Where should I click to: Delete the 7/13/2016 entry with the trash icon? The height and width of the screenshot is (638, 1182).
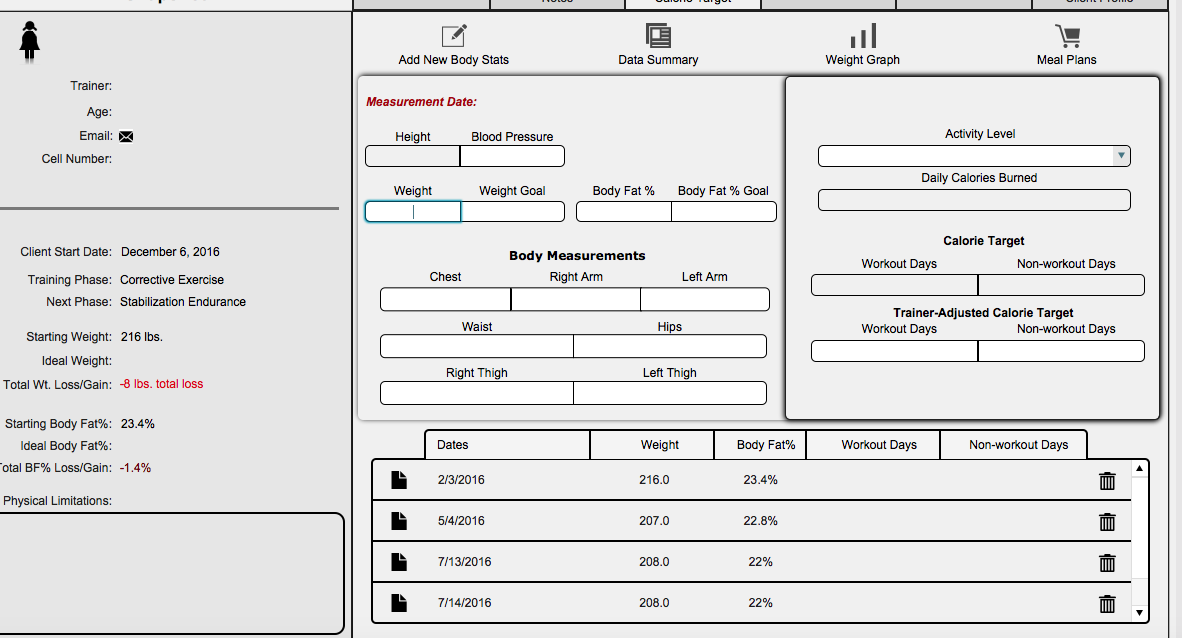(x=1107, y=563)
